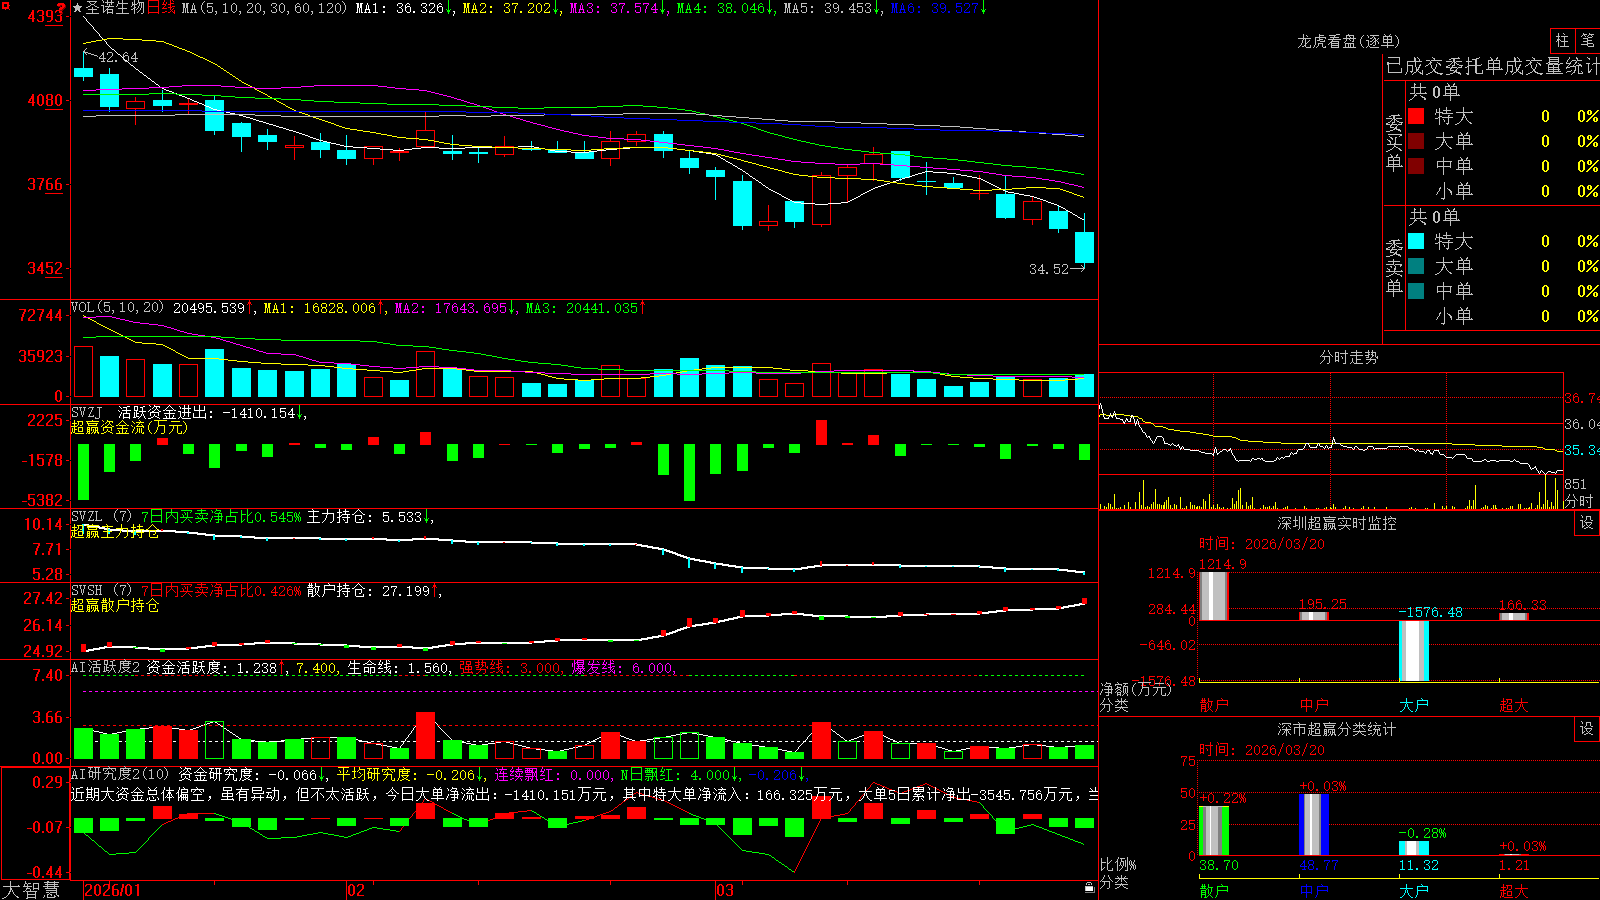Click the 超赢散户持仓 label

click(115, 605)
